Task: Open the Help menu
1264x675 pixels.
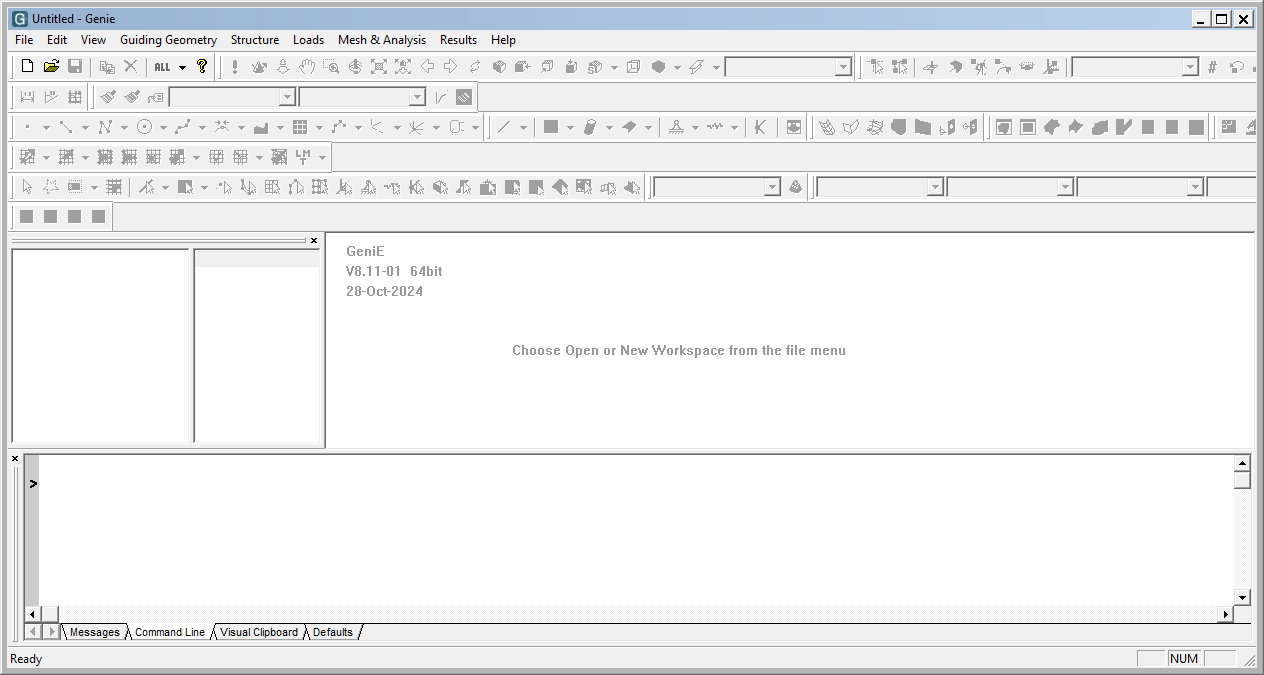Action: 503,40
